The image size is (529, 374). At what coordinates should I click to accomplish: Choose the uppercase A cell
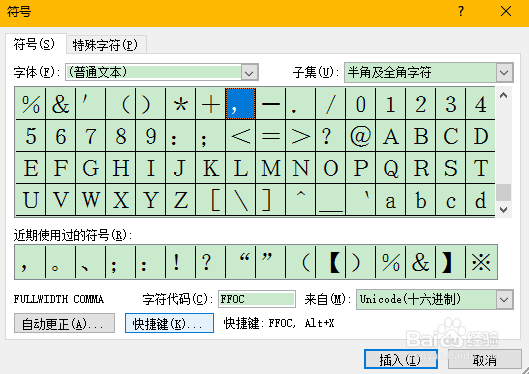coord(390,136)
